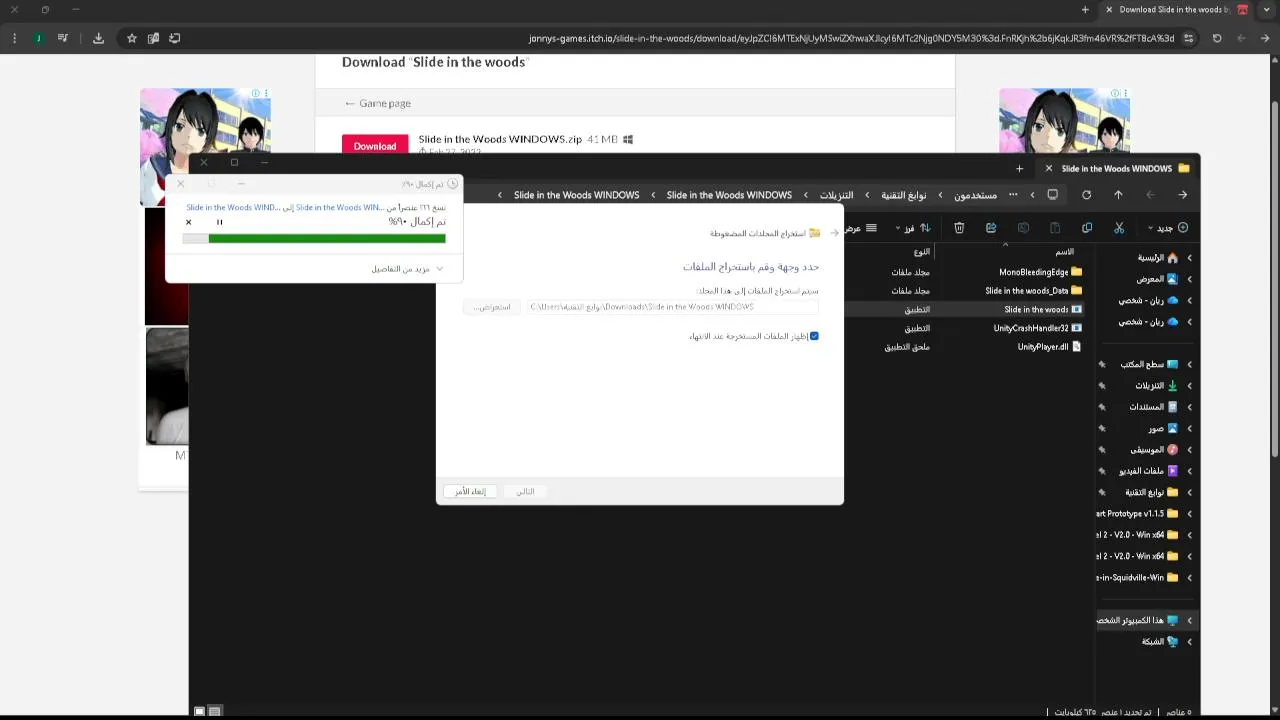Screen dimensions: 1280x720
Task: Open Desktop (سطح المكتب) in navigation pane
Action: 1149,364
